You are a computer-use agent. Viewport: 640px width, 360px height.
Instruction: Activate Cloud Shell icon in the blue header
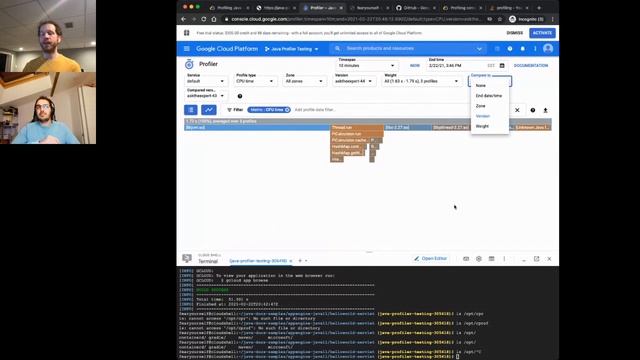(497, 49)
